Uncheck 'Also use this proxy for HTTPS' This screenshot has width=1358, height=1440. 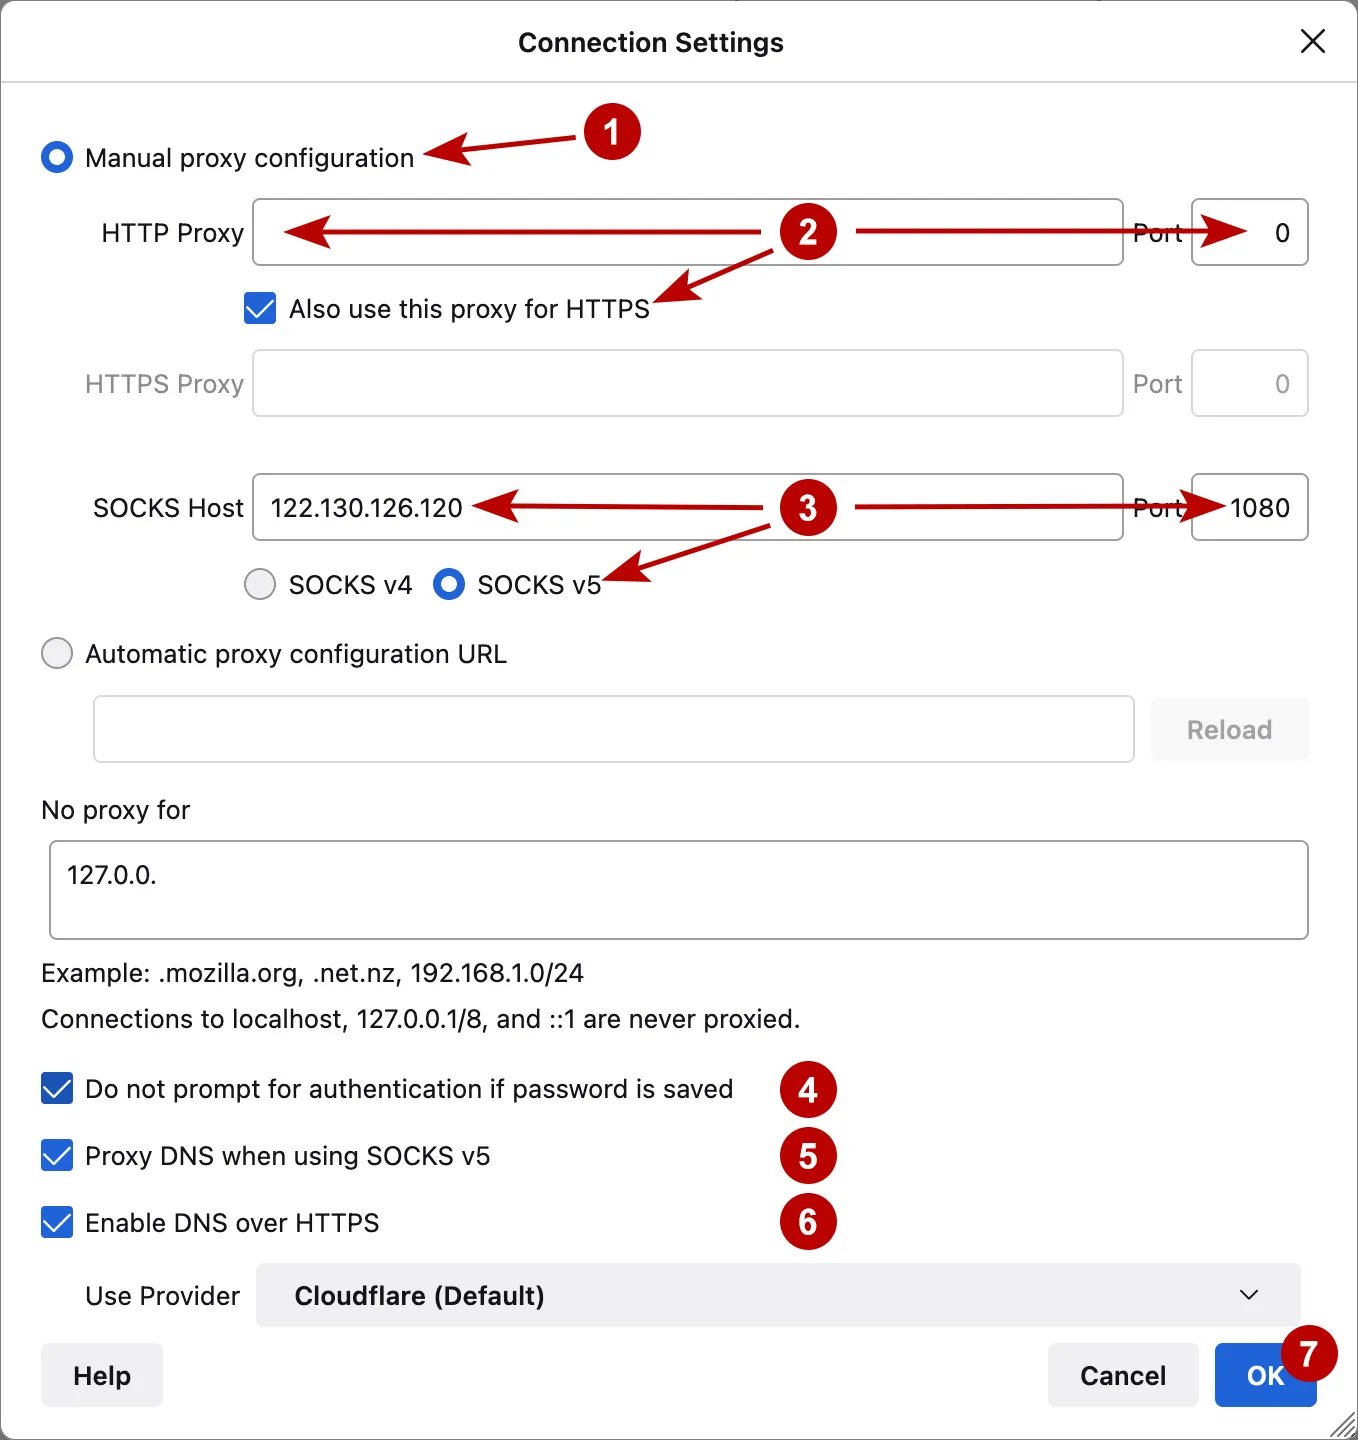point(259,308)
